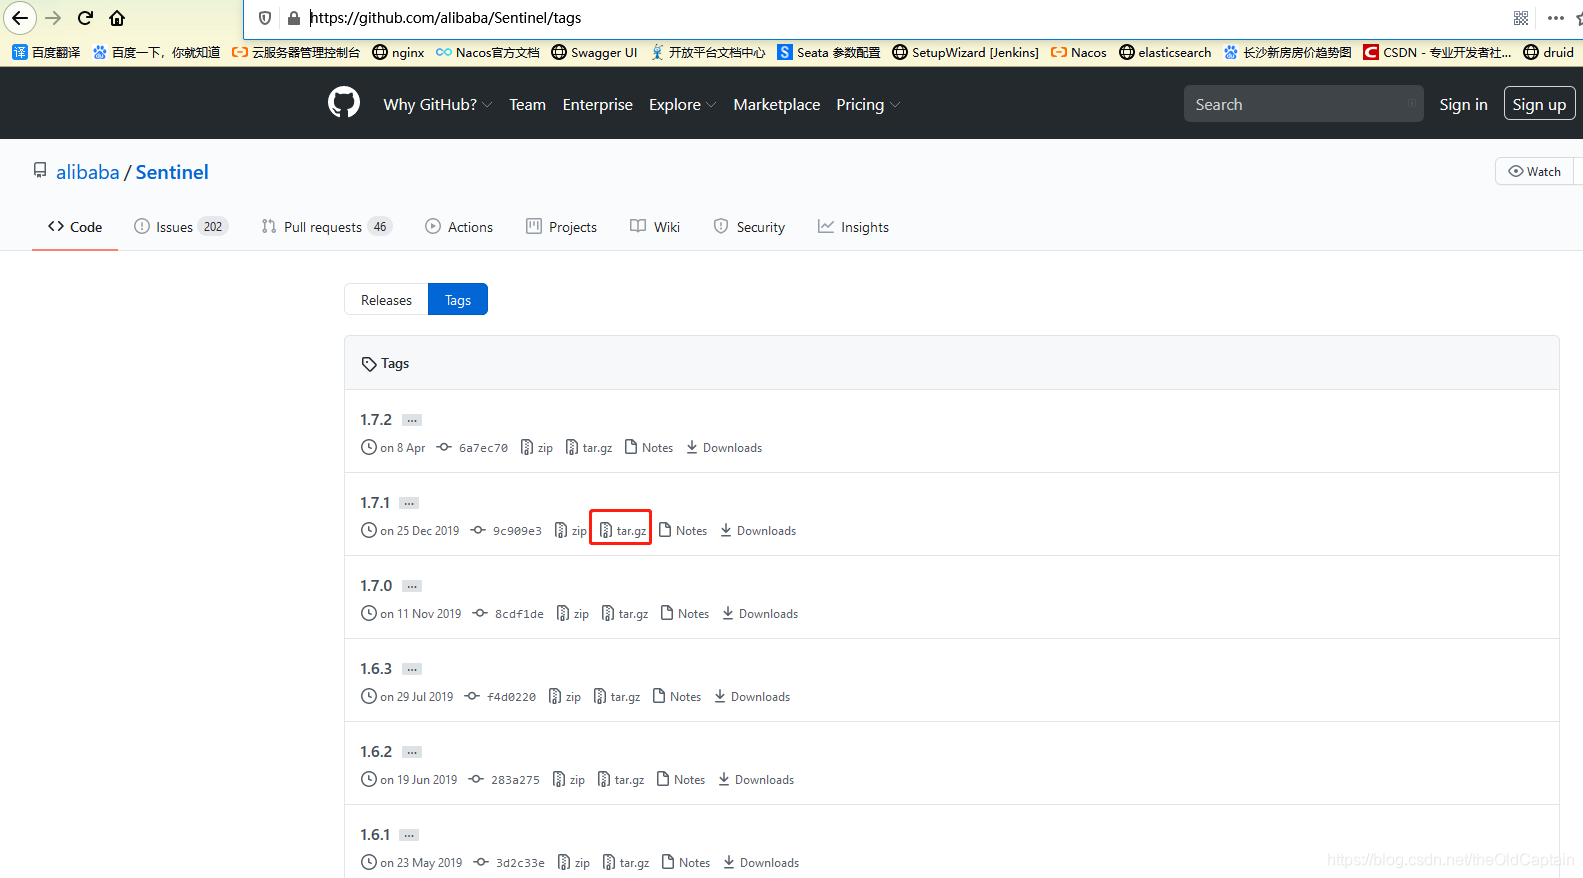Switch to the Releases view

386,300
